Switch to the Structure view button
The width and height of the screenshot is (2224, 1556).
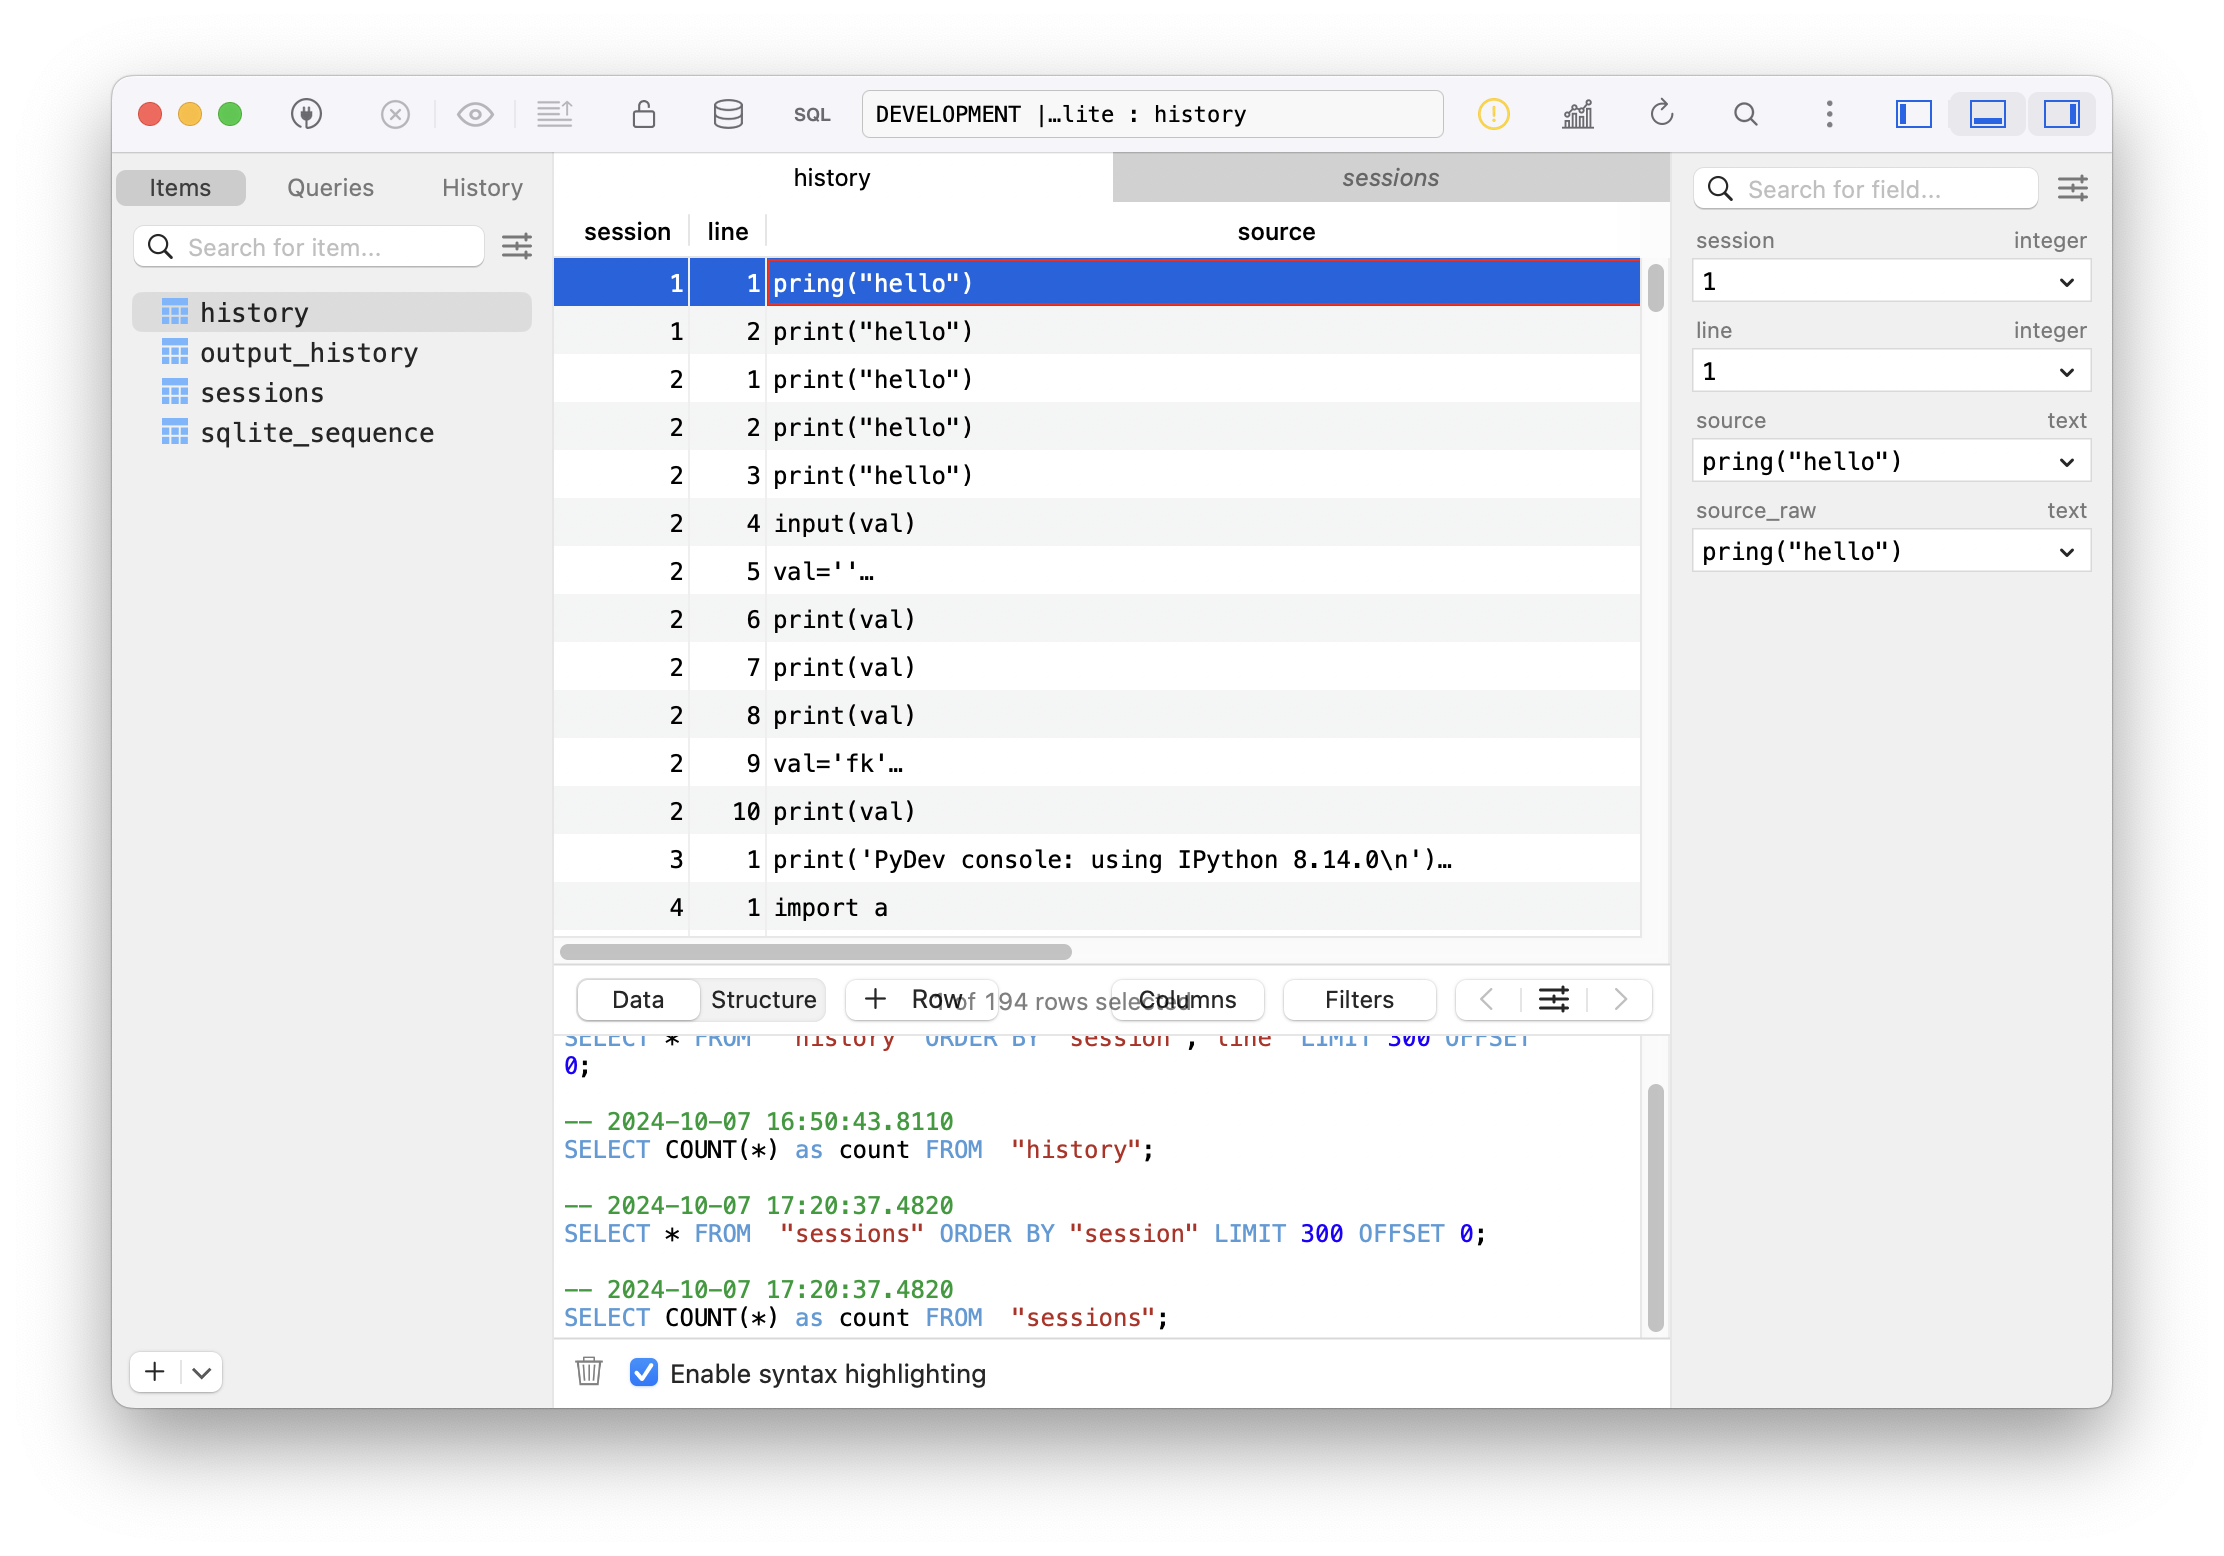point(763,1000)
